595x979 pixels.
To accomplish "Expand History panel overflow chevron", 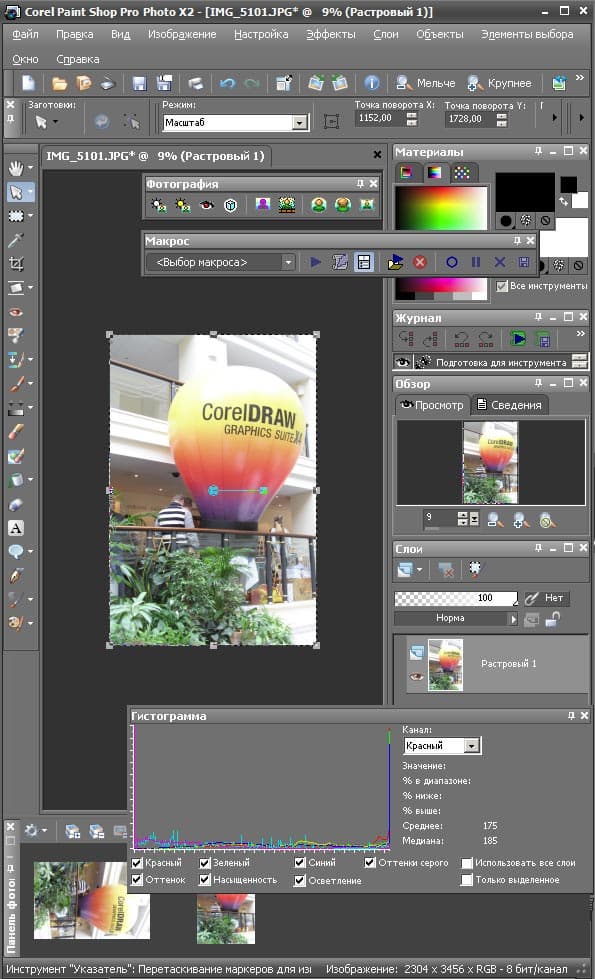I will [581, 334].
